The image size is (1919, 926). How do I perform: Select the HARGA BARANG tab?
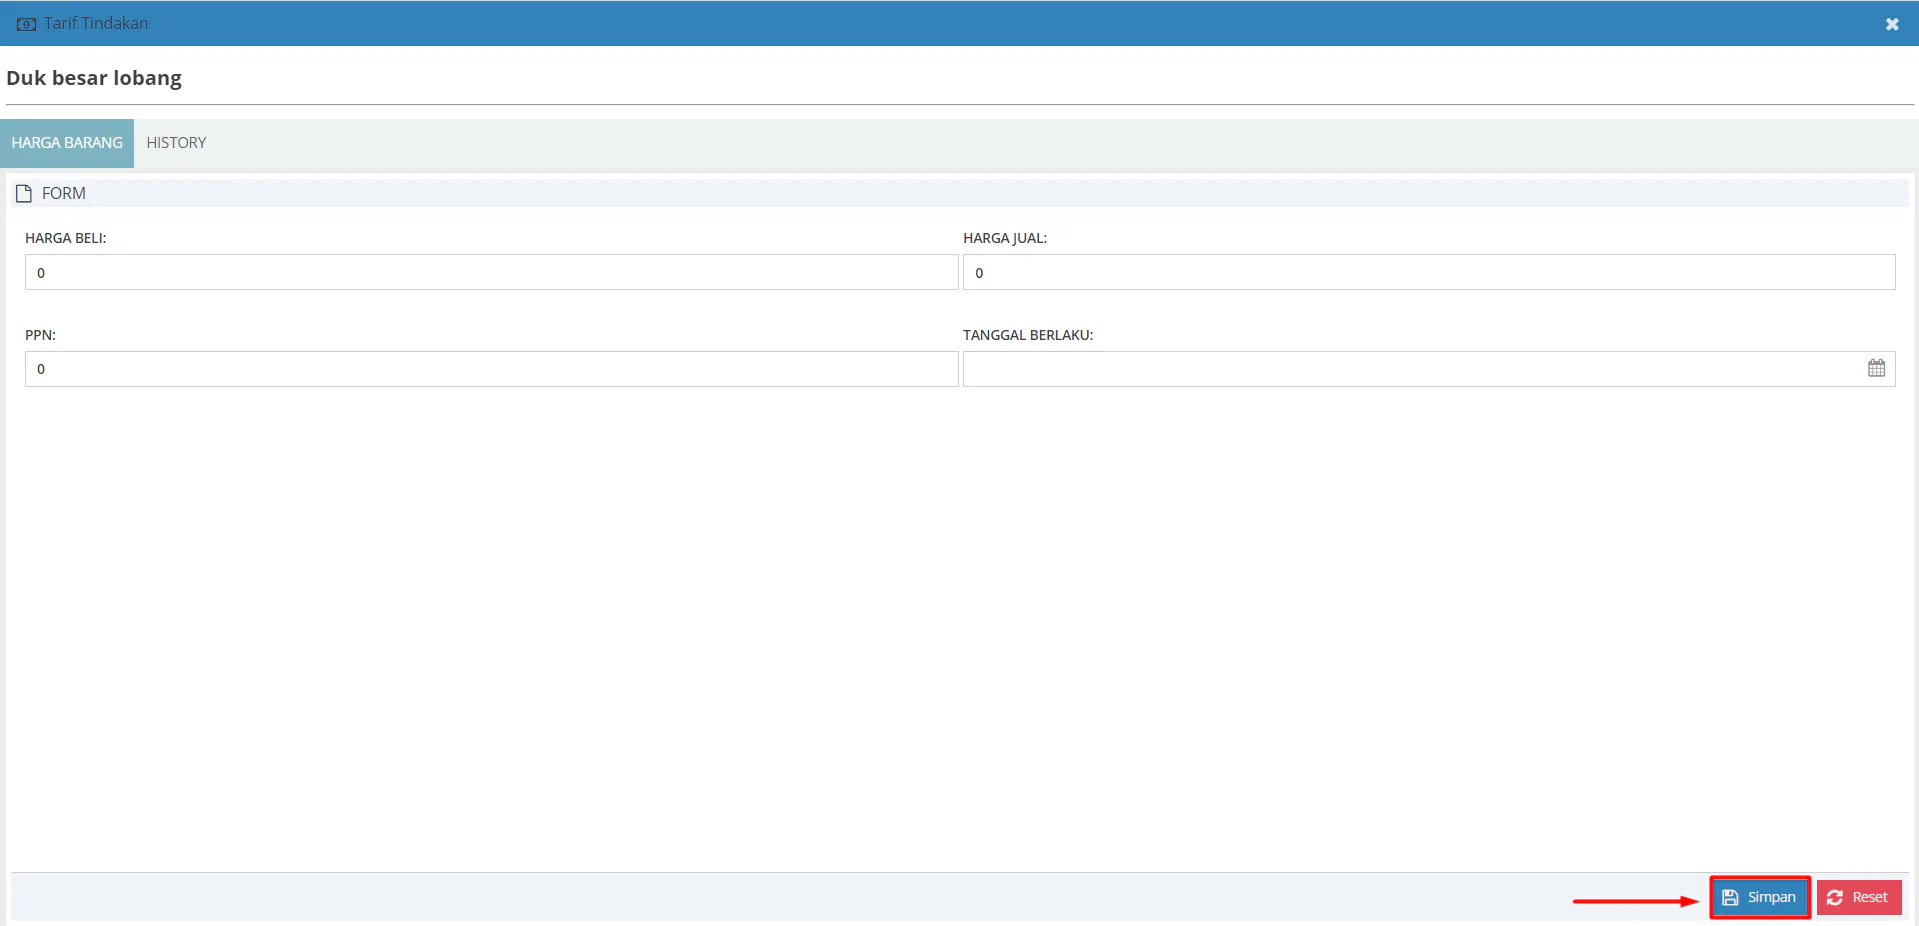(67, 143)
